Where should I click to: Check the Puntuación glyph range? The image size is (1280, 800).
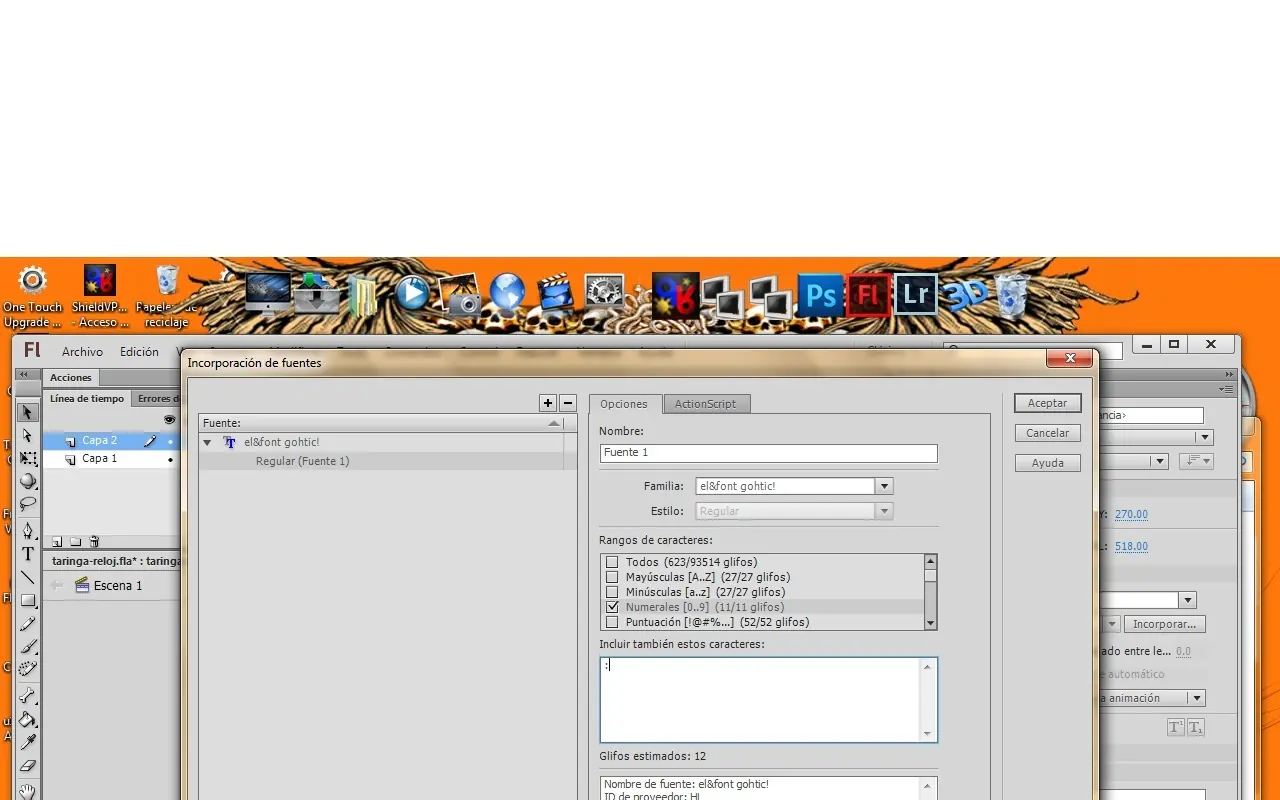click(x=612, y=622)
